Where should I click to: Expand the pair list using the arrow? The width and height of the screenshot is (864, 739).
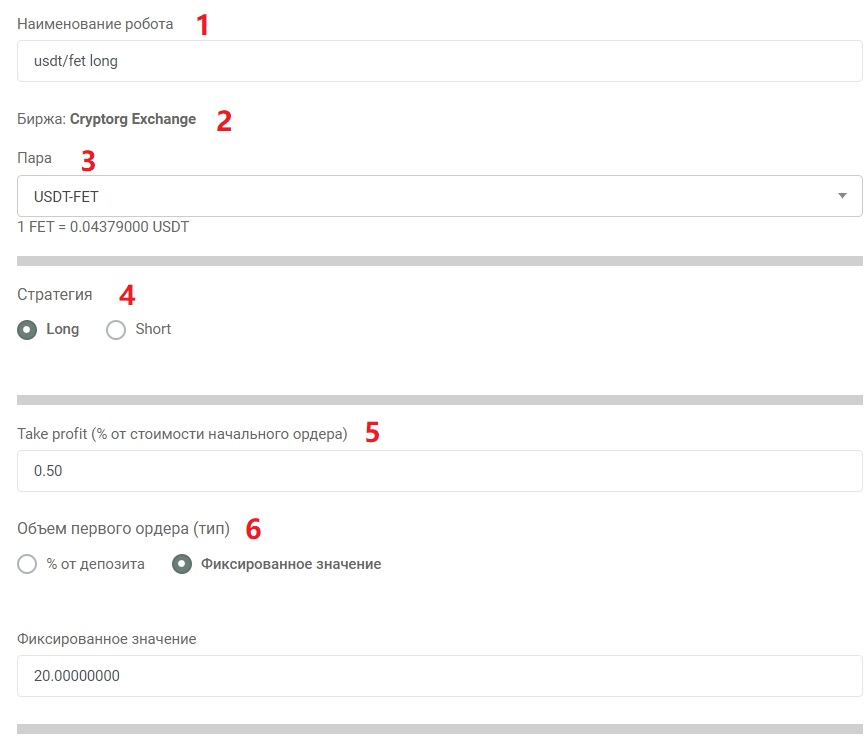(x=842, y=196)
